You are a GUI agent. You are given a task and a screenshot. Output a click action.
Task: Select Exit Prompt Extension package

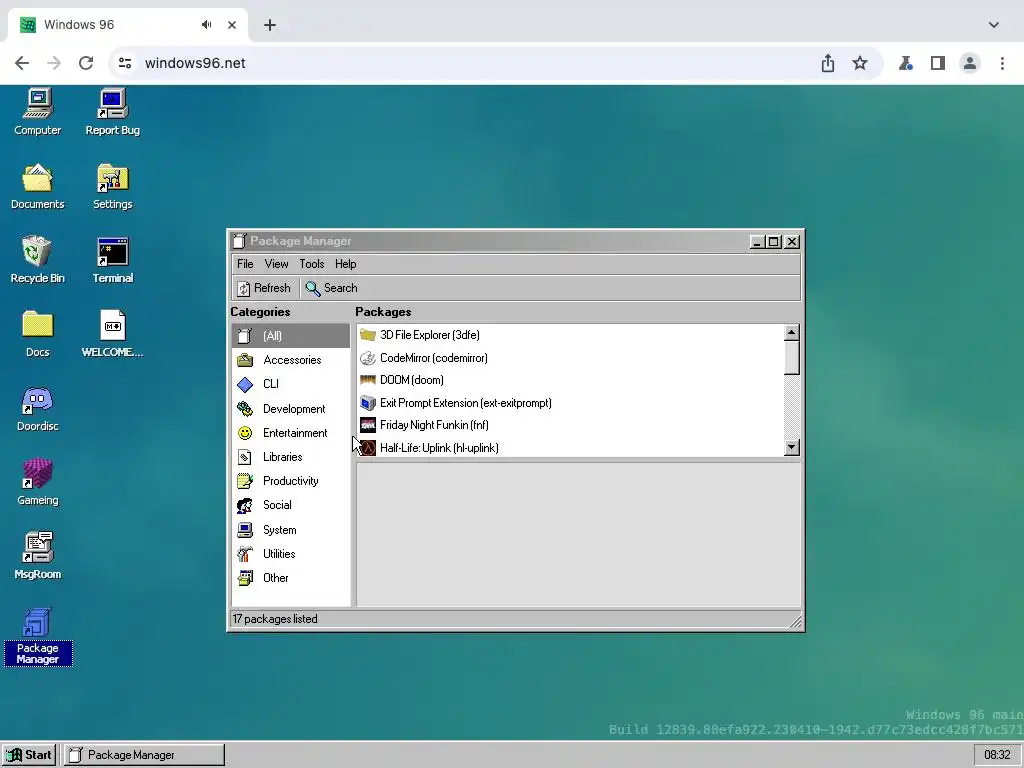tap(570, 403)
